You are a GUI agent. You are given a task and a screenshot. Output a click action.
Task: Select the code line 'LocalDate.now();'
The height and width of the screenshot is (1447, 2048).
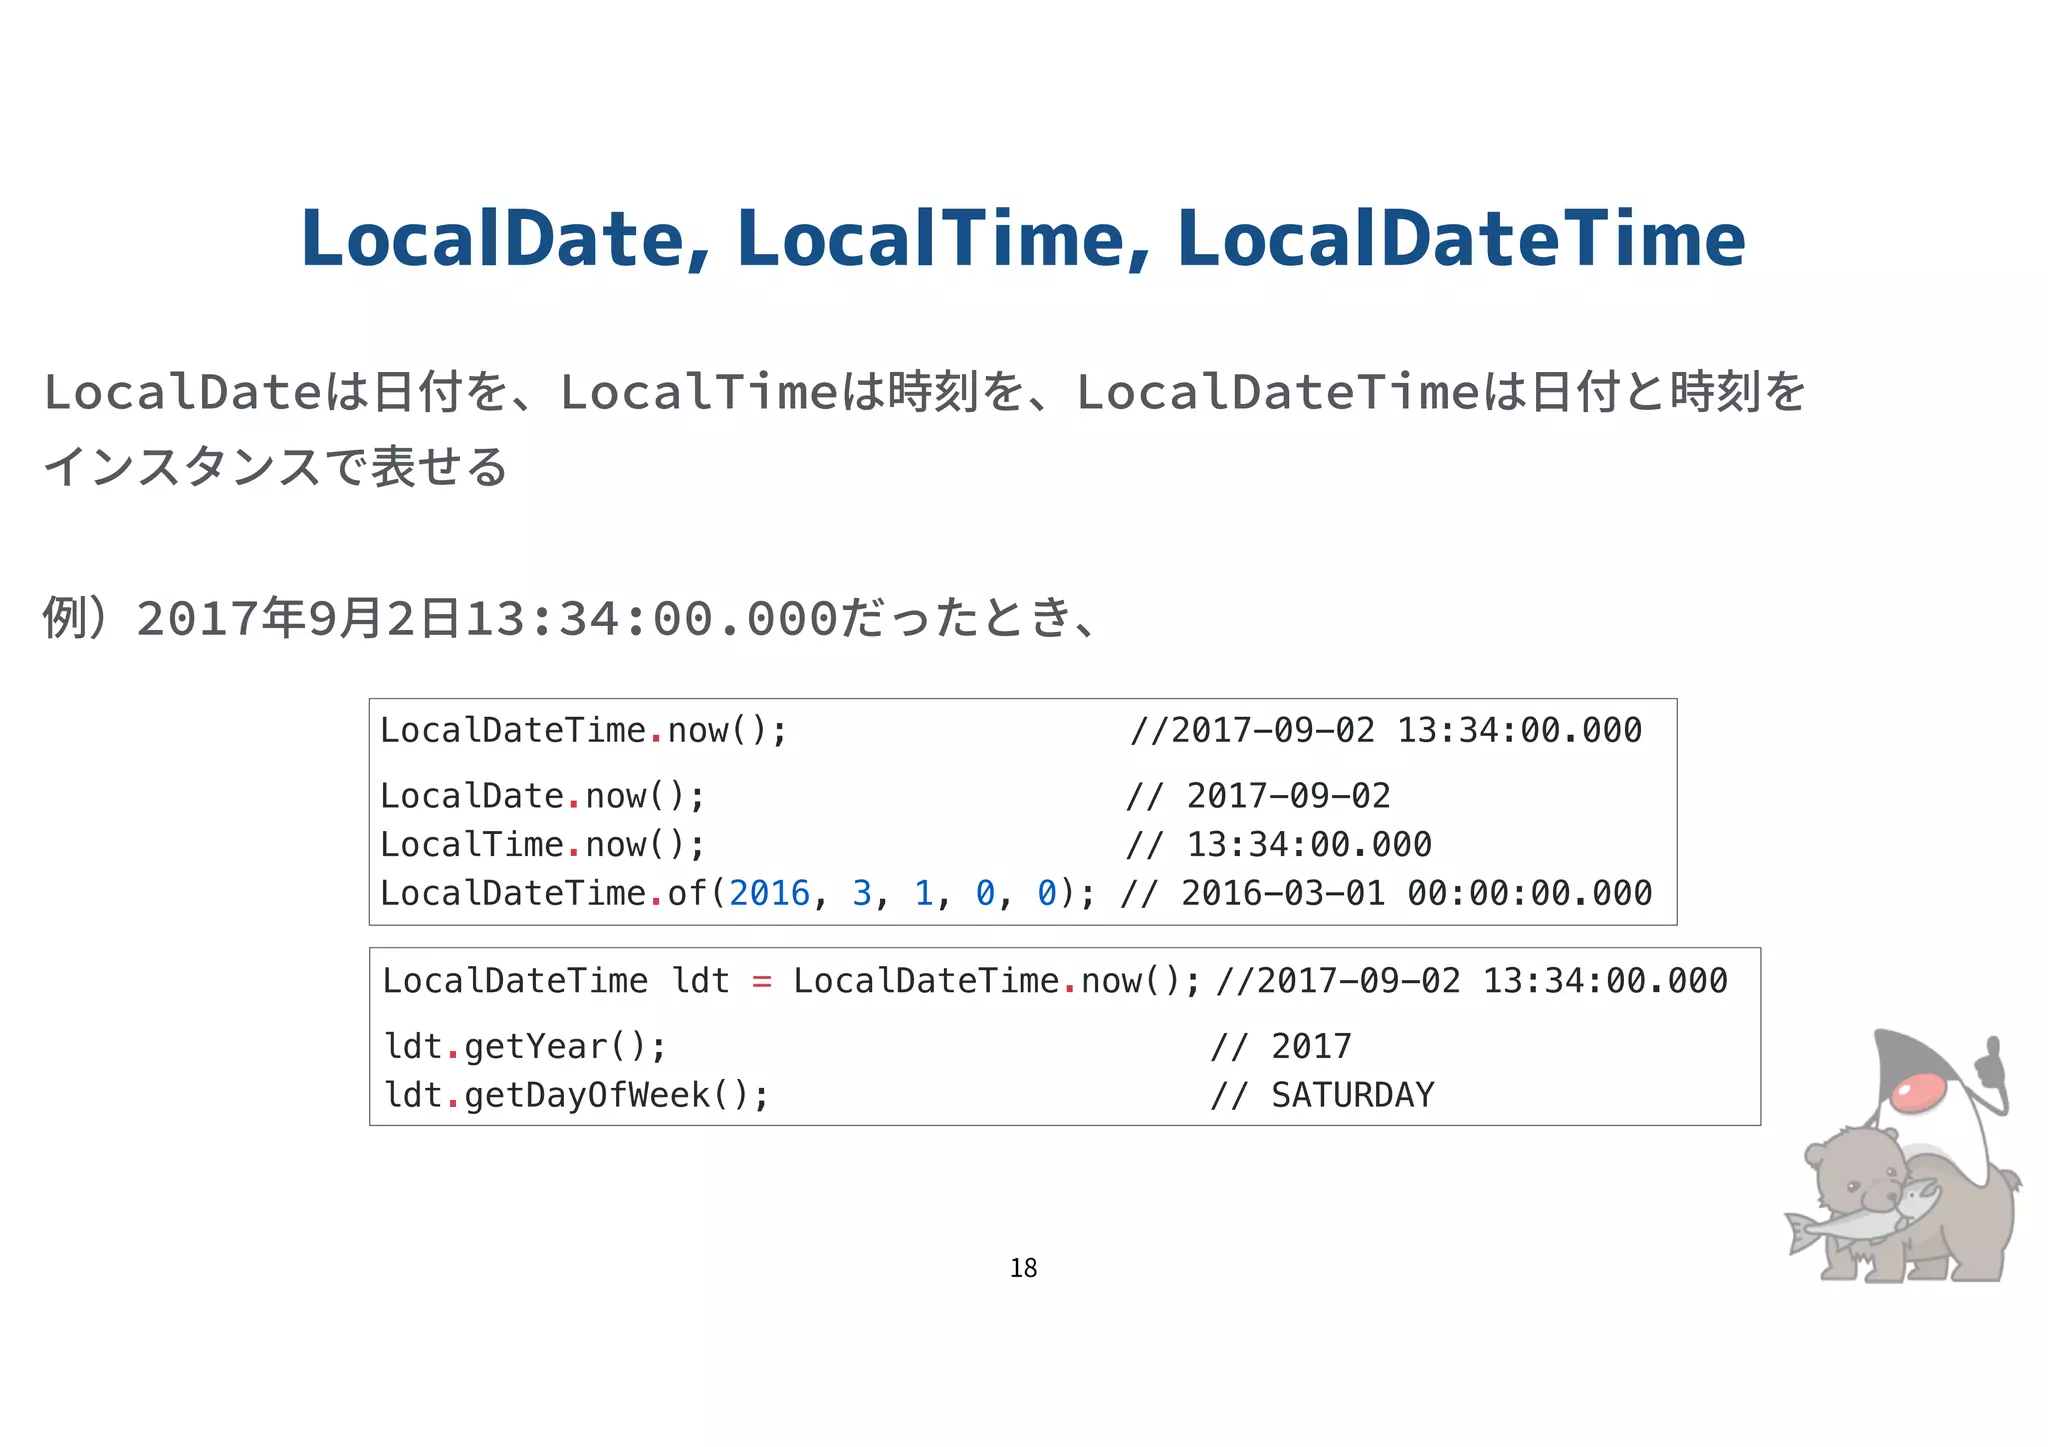click(x=543, y=796)
